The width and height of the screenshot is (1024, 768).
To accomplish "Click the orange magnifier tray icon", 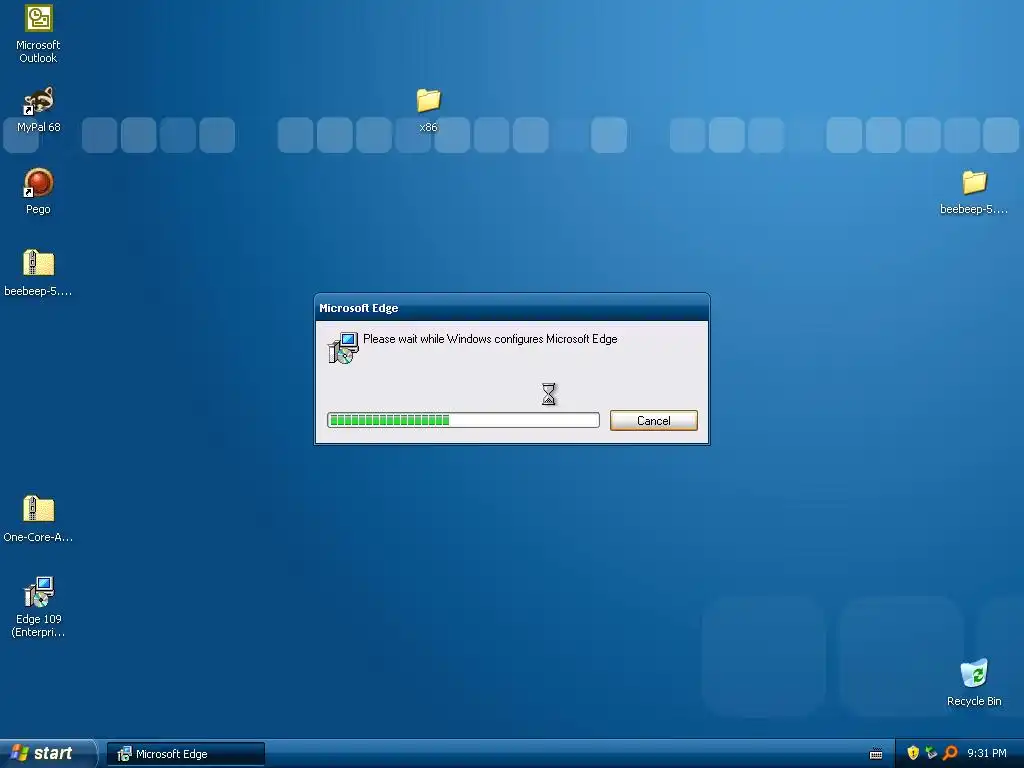I will (x=950, y=753).
